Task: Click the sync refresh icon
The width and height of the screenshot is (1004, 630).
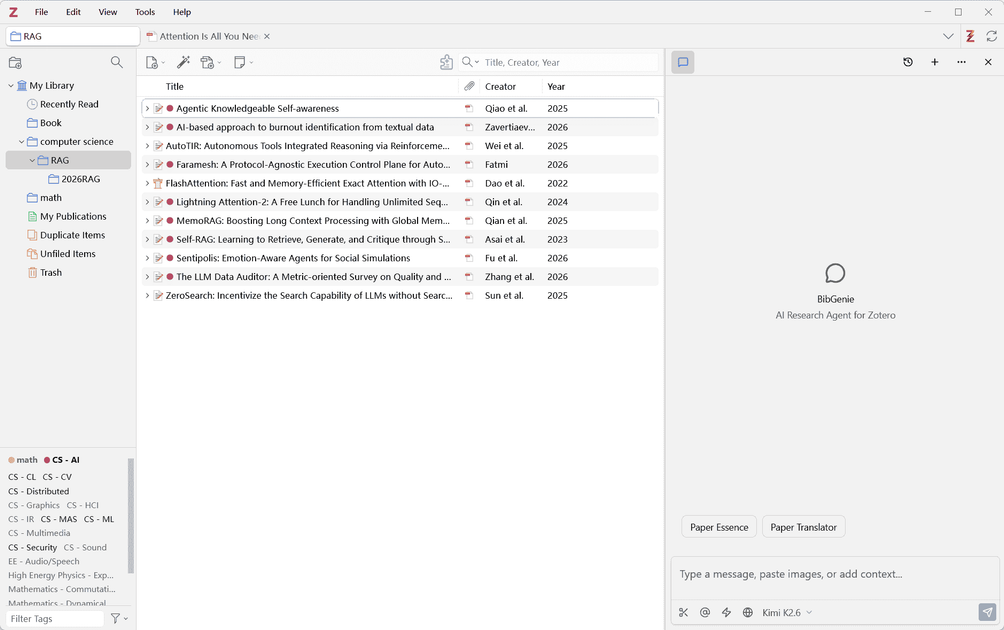Action: tap(992, 36)
